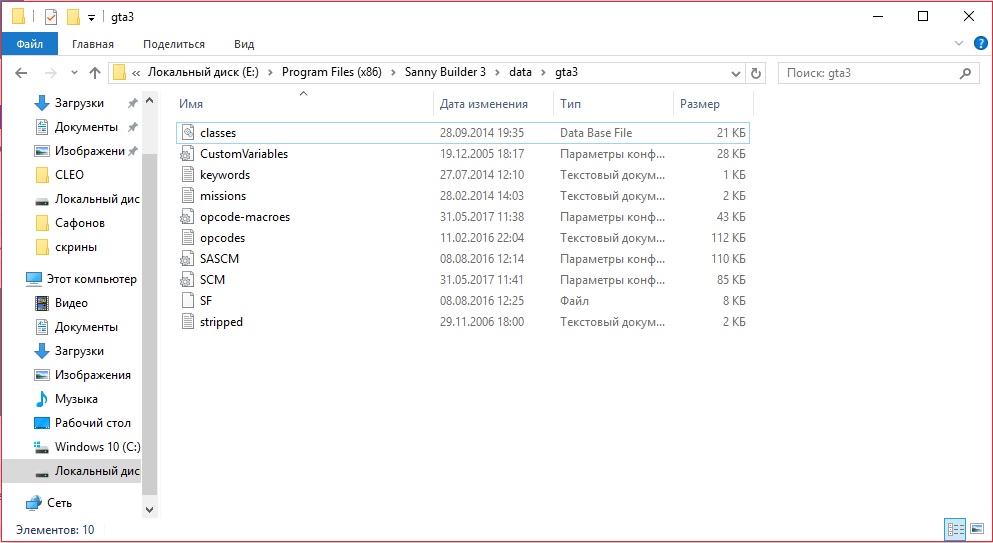Viewport: 993px width, 543px height.
Task: Open the Поделиться ribbon tab
Action: 174,44
